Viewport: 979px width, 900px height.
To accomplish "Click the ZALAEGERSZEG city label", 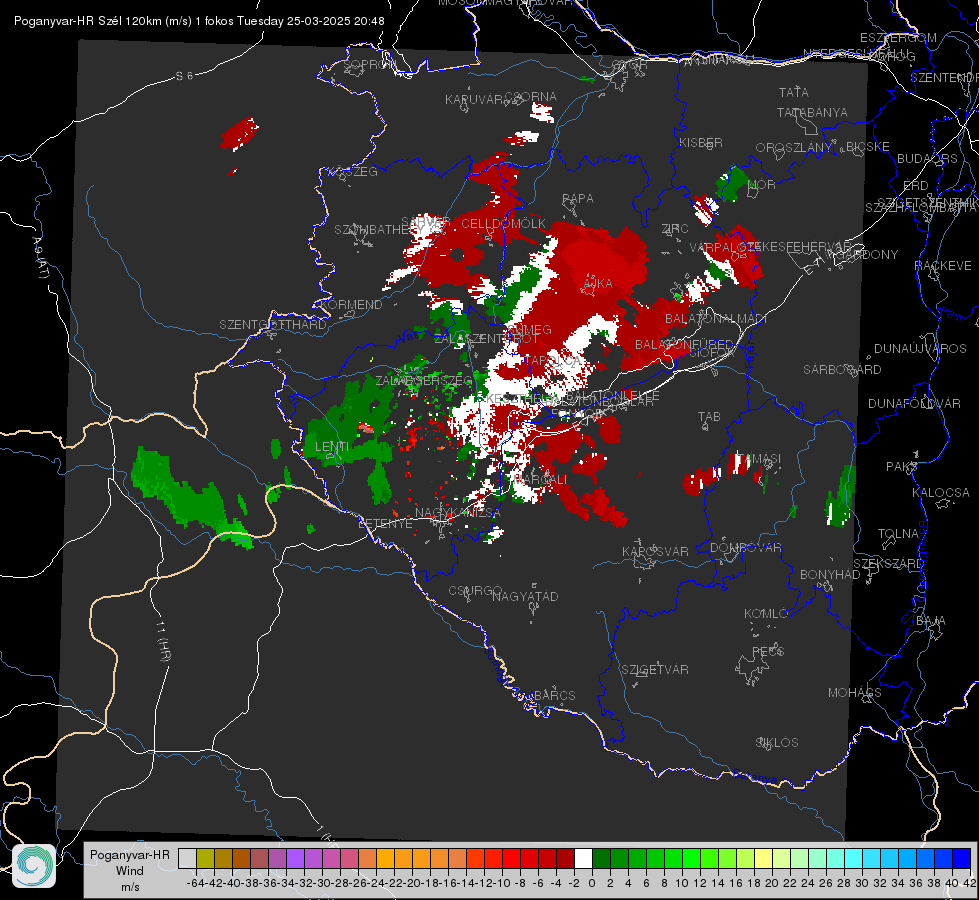I will tap(424, 380).
